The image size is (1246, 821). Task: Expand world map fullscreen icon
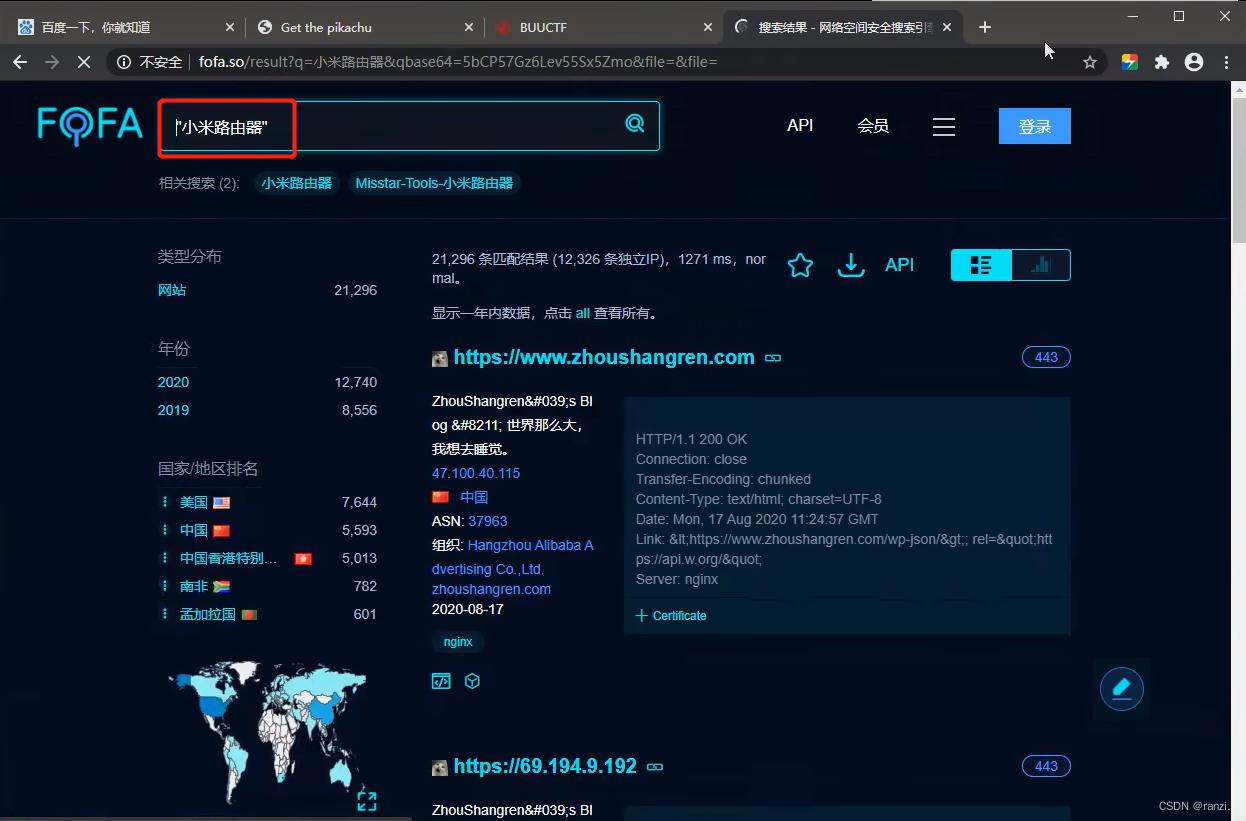pyautogui.click(x=367, y=801)
